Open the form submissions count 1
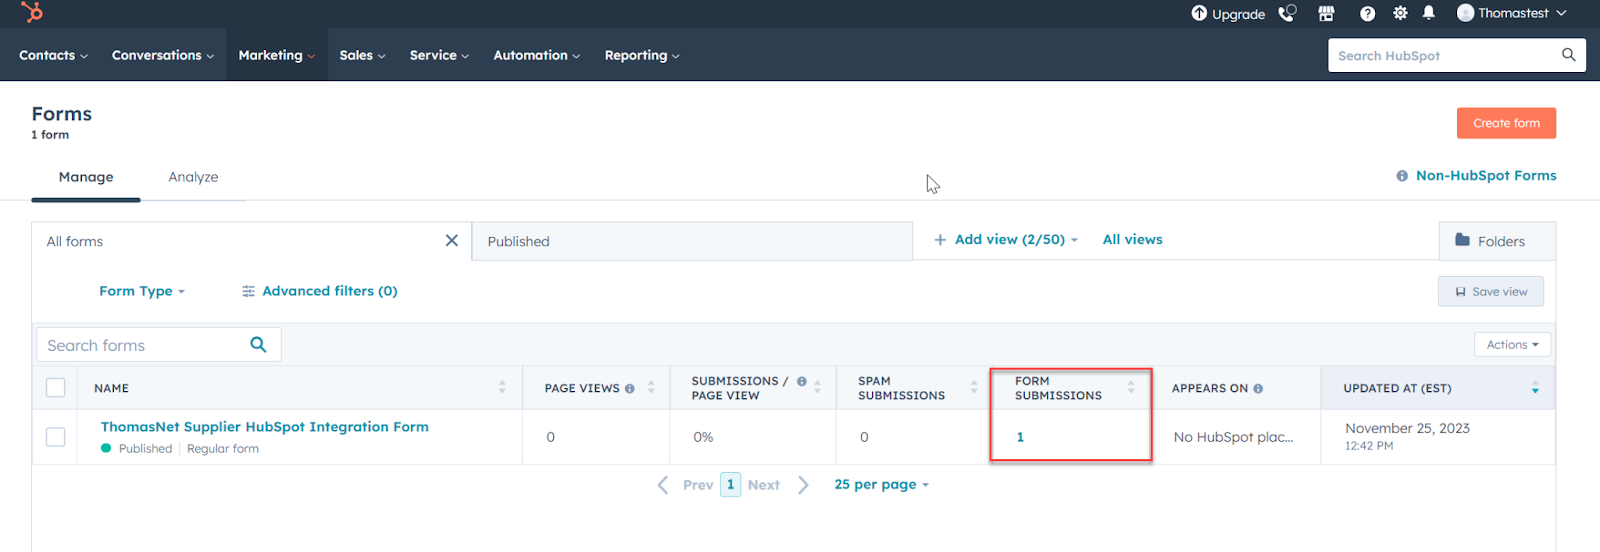The height and width of the screenshot is (552, 1600). [x=1020, y=437]
